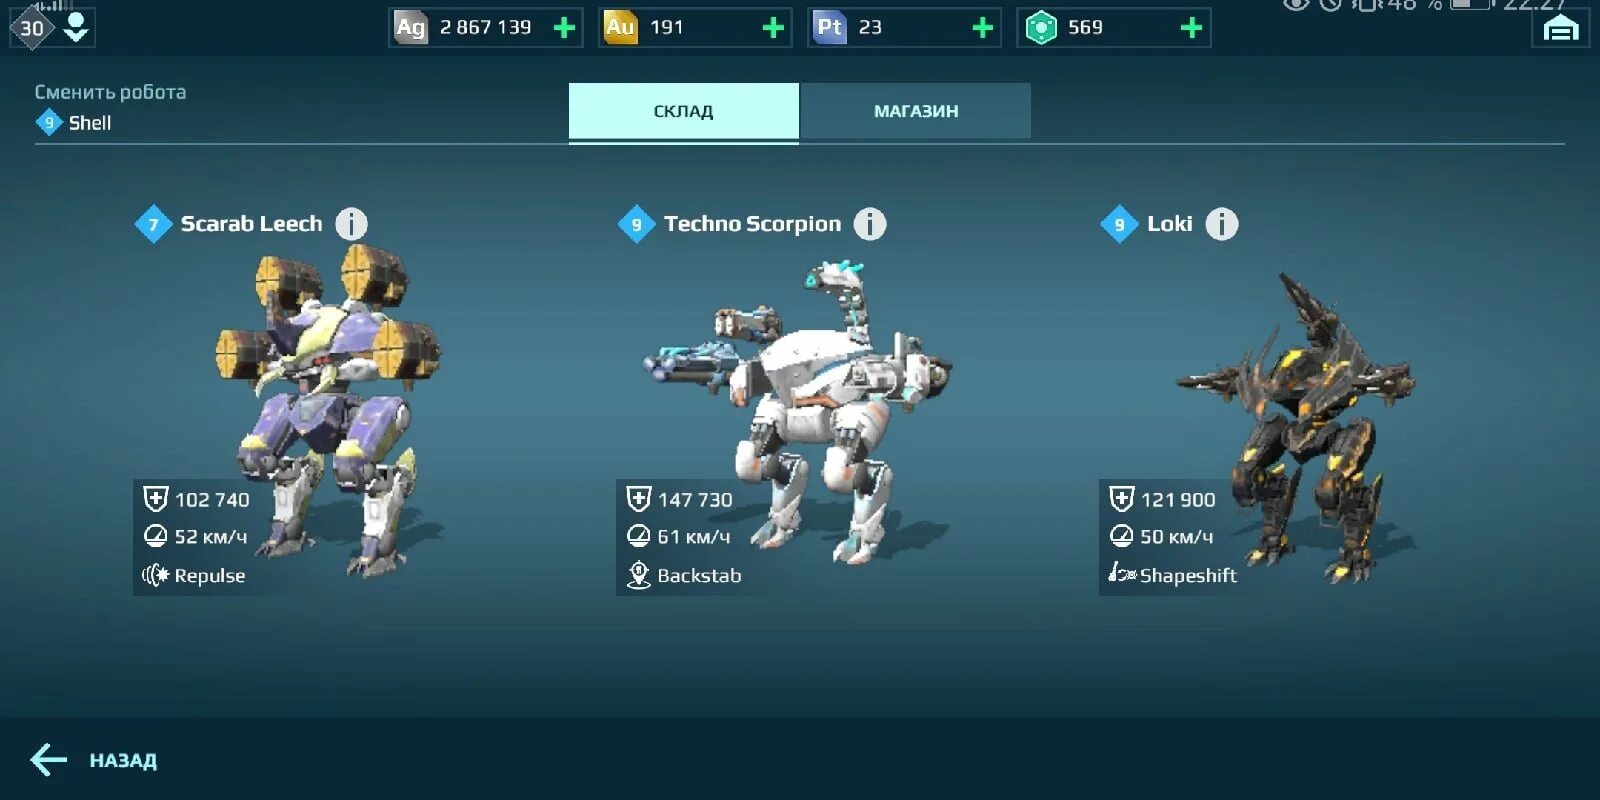Click the Repulse ability label
The width and height of the screenshot is (1600, 800).
209,576
